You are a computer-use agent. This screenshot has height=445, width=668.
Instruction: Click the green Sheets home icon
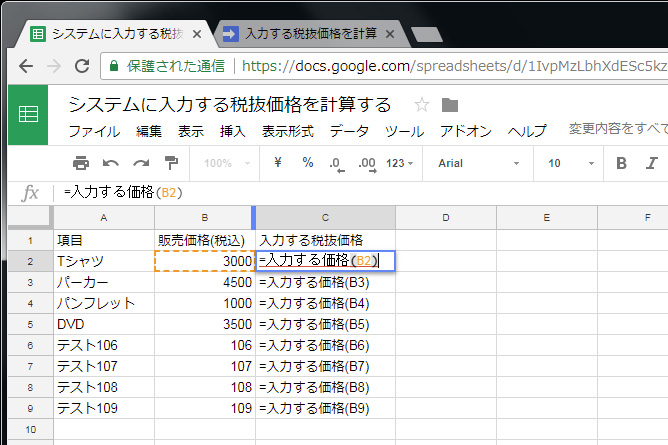(28, 115)
